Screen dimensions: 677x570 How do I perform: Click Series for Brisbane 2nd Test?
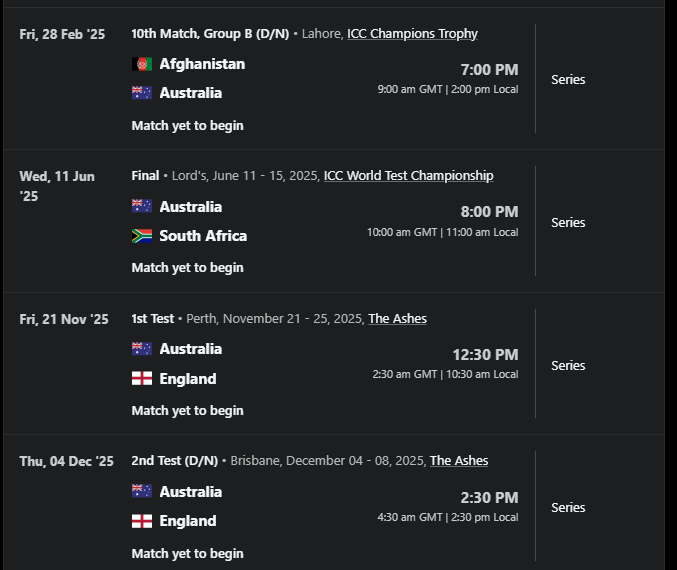[x=568, y=507]
